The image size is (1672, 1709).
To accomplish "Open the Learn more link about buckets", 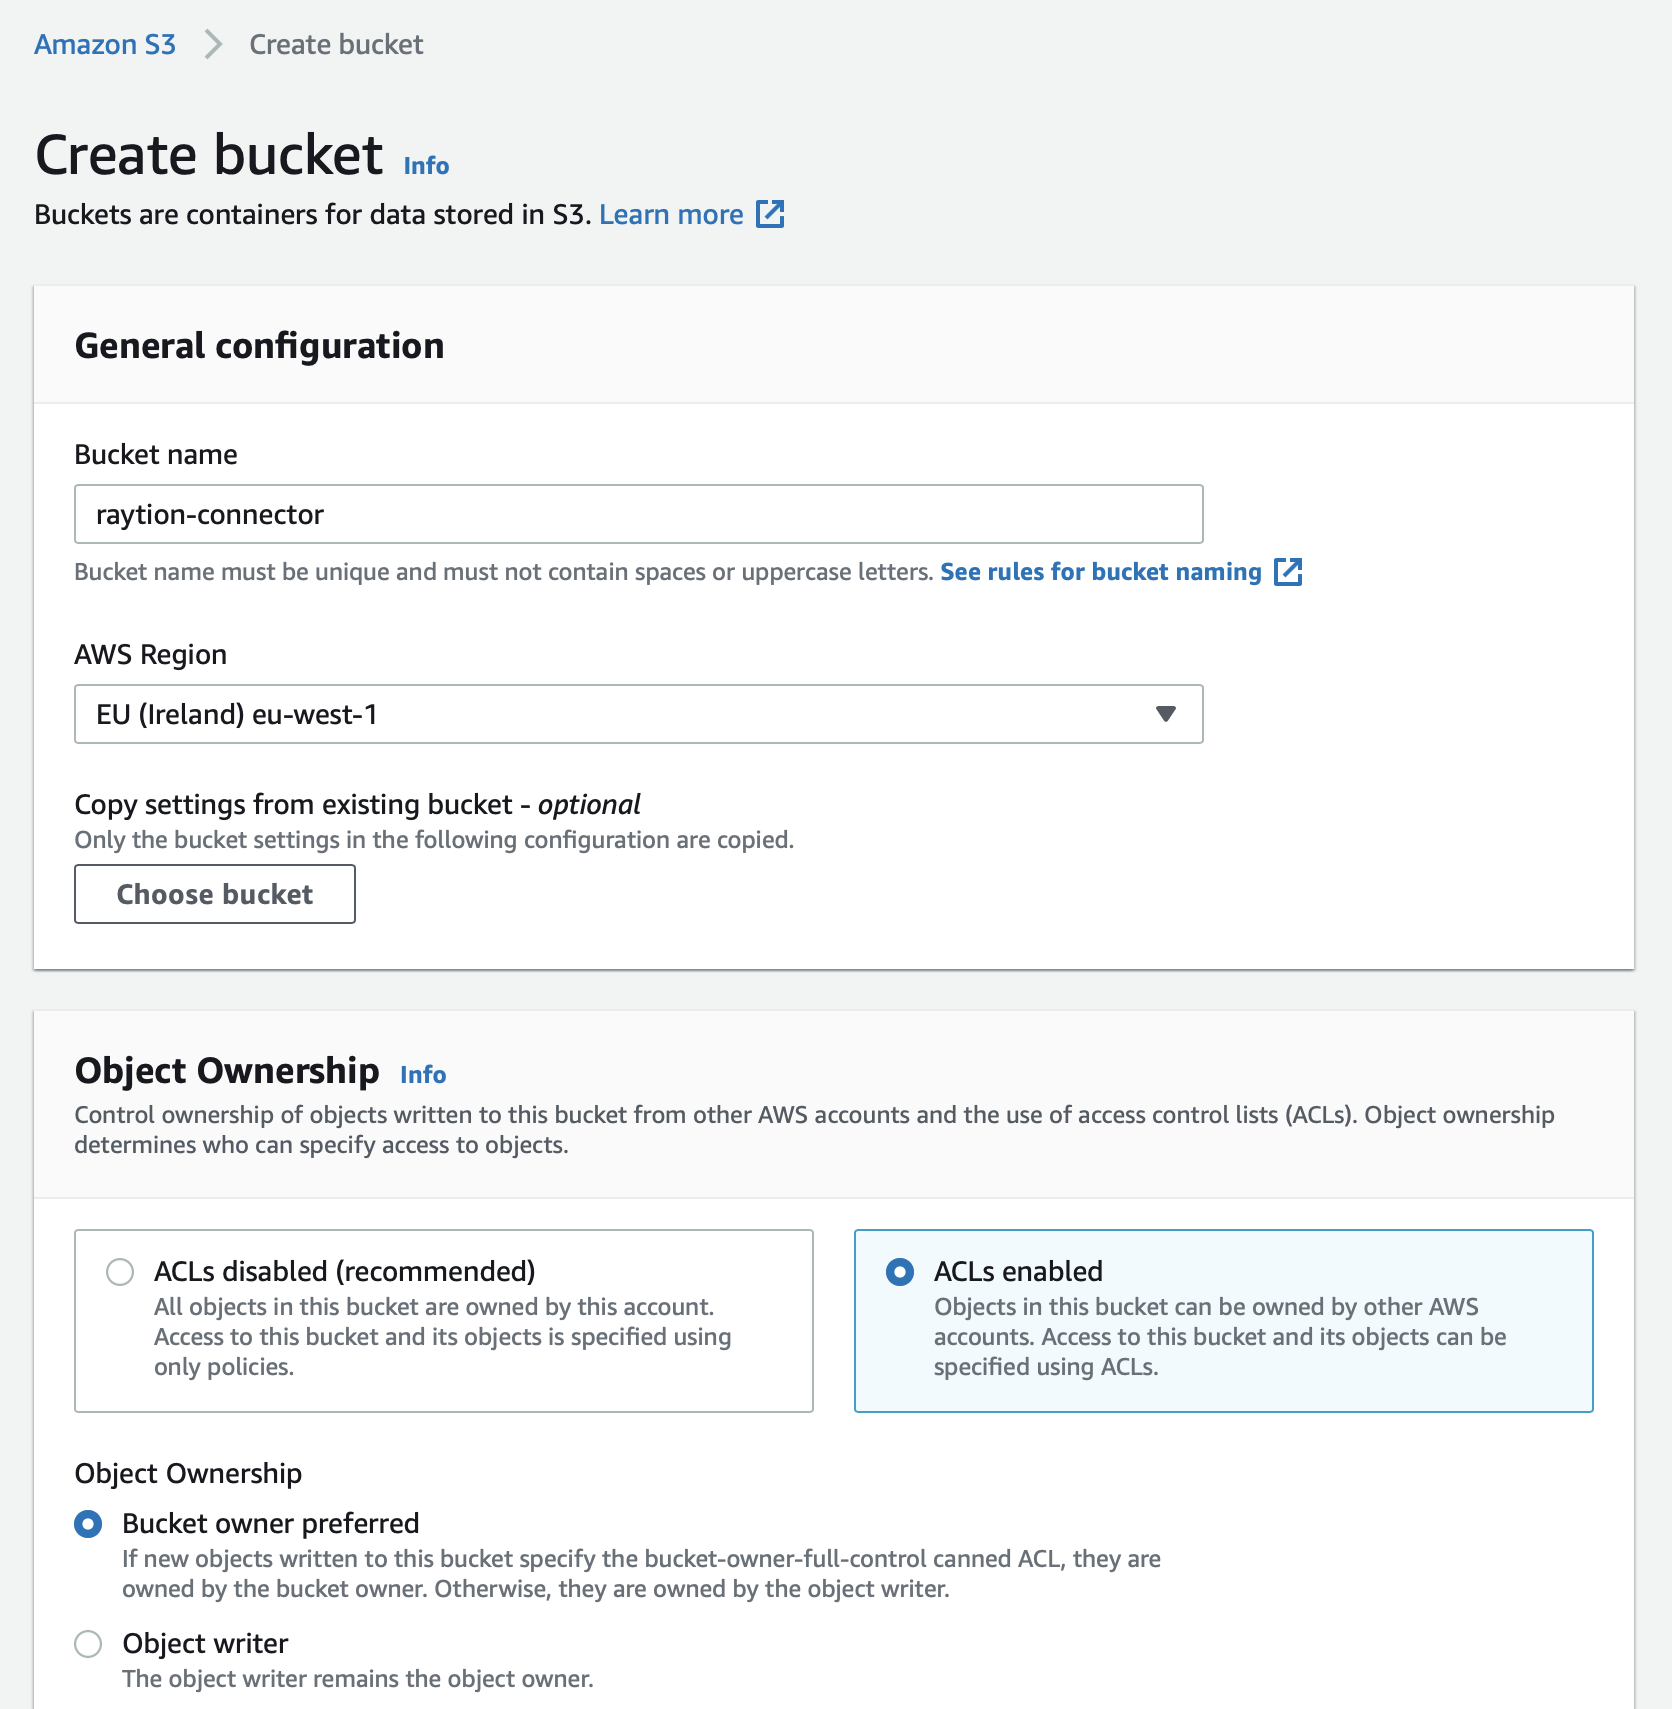I will click(x=671, y=214).
